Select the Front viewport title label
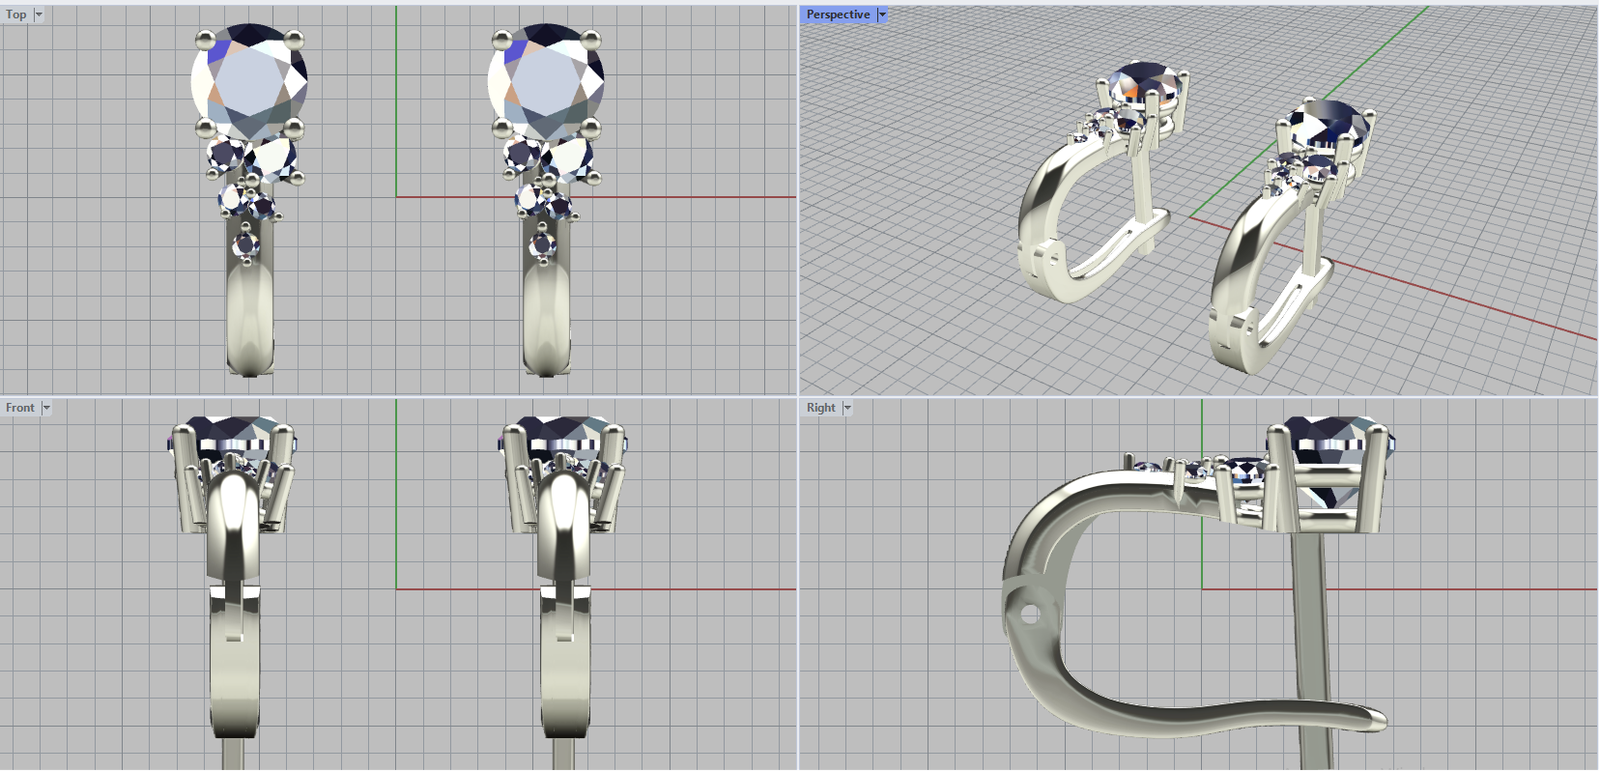Screen dimensions: 1600x772 coord(20,408)
